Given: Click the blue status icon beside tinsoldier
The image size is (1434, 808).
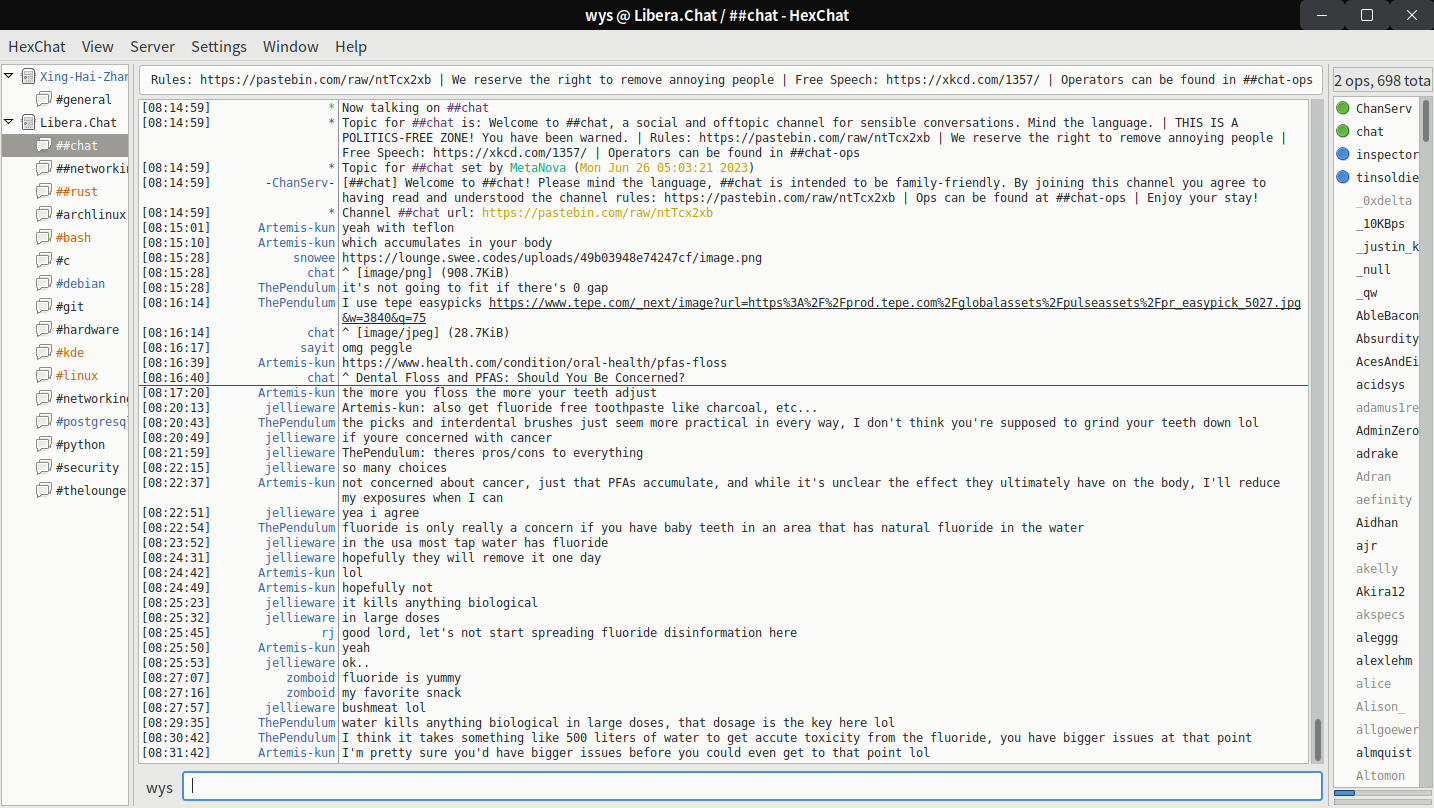Looking at the screenshot, I should point(1342,177).
